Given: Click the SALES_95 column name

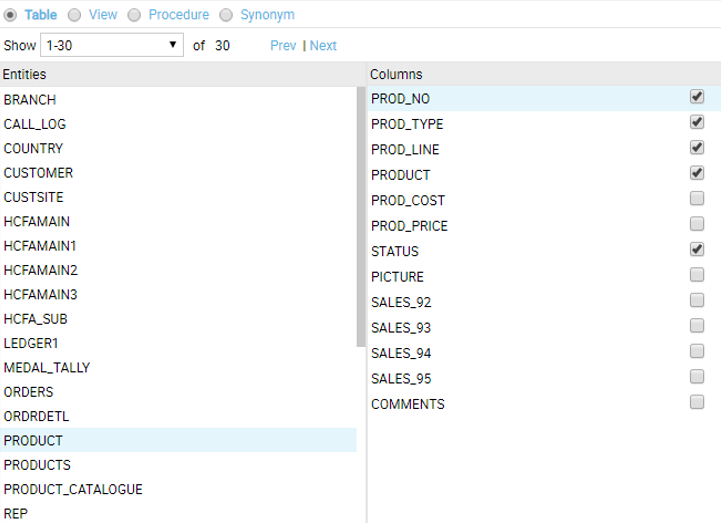Looking at the screenshot, I should coord(401,379).
